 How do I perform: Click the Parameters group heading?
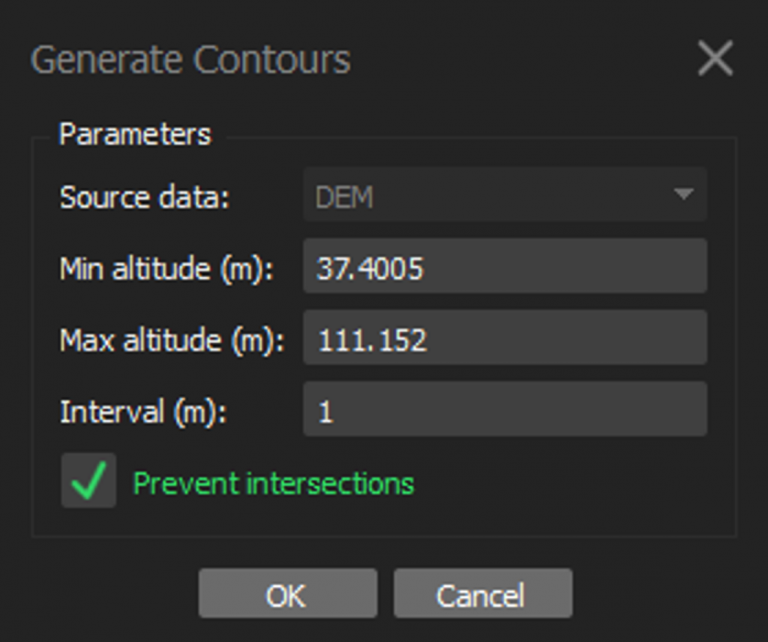pos(135,135)
